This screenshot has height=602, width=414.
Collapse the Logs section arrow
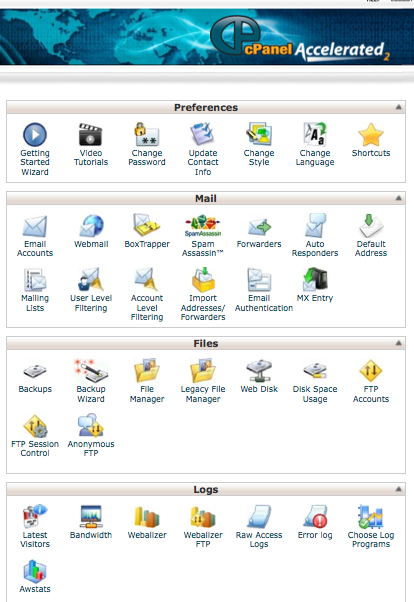(x=399, y=489)
